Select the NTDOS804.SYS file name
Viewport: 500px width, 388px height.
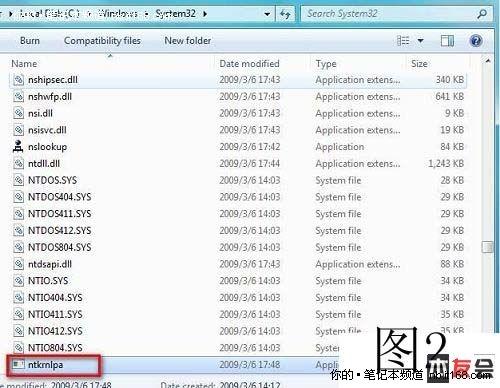point(60,247)
